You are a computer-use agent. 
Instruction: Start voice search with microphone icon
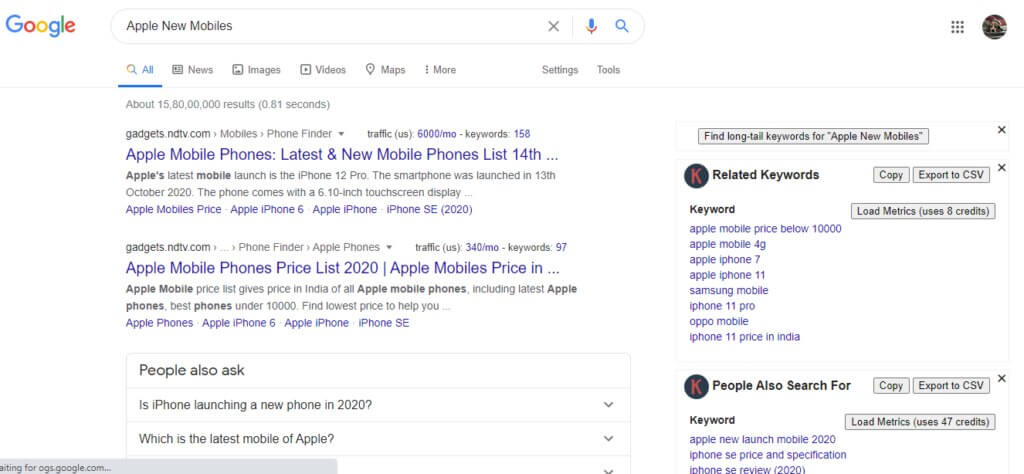[x=591, y=26]
